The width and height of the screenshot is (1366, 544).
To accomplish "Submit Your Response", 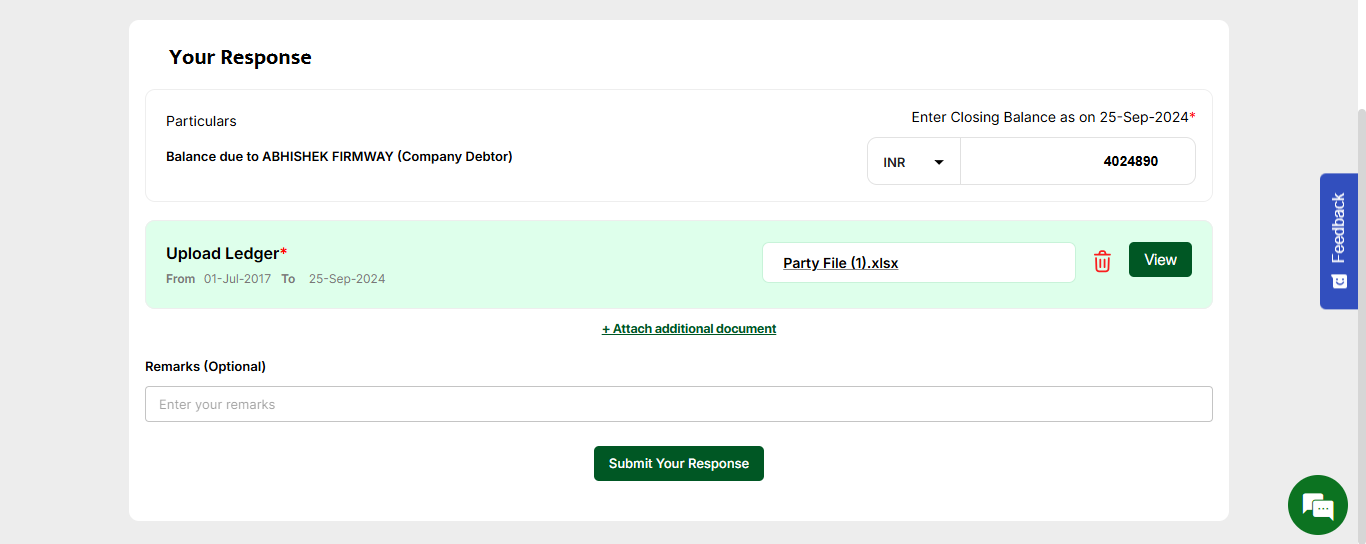I will point(678,464).
